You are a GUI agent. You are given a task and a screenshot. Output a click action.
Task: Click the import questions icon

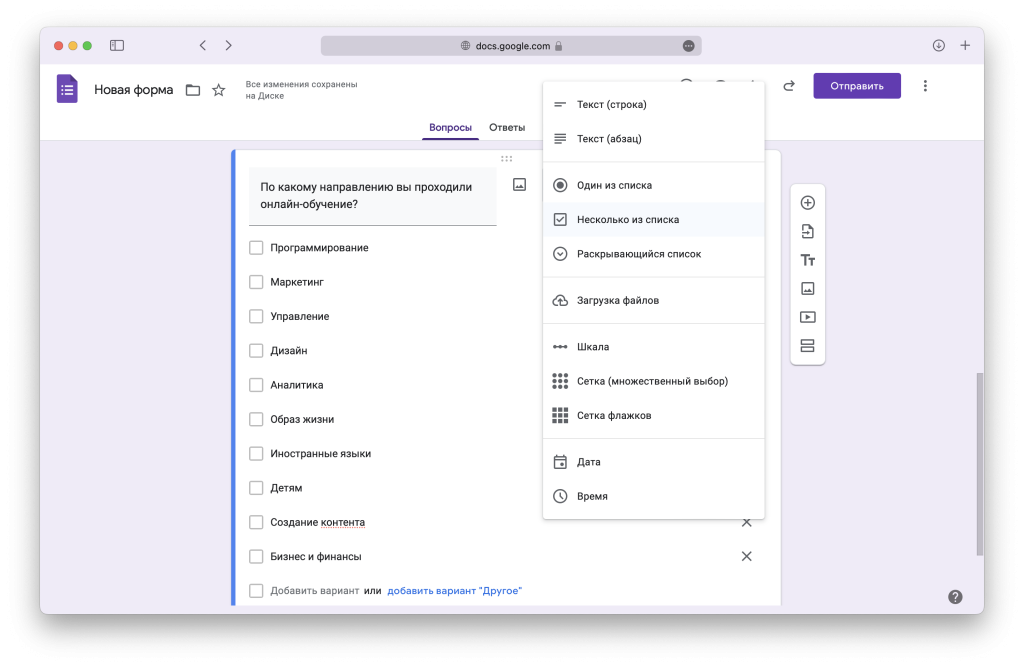(808, 232)
